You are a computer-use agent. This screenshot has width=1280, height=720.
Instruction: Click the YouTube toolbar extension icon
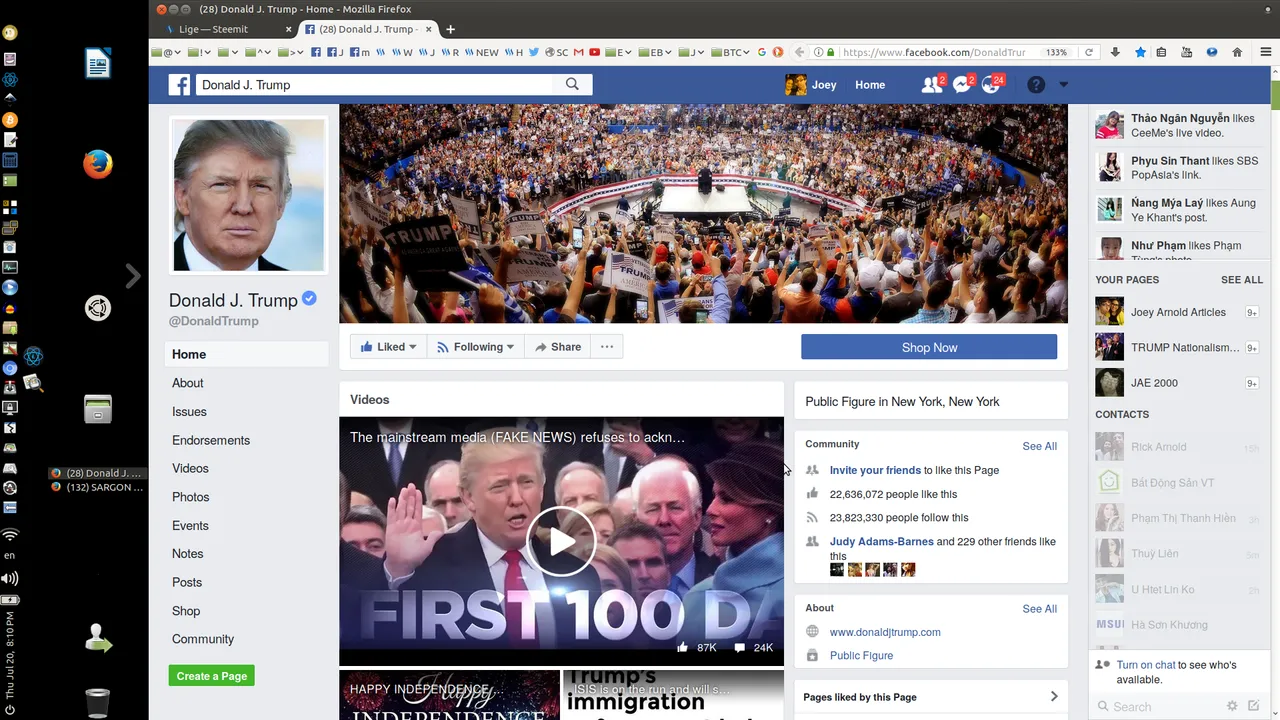1187,52
